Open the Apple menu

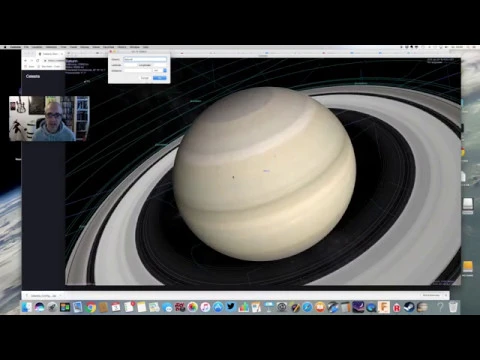click(5, 47)
